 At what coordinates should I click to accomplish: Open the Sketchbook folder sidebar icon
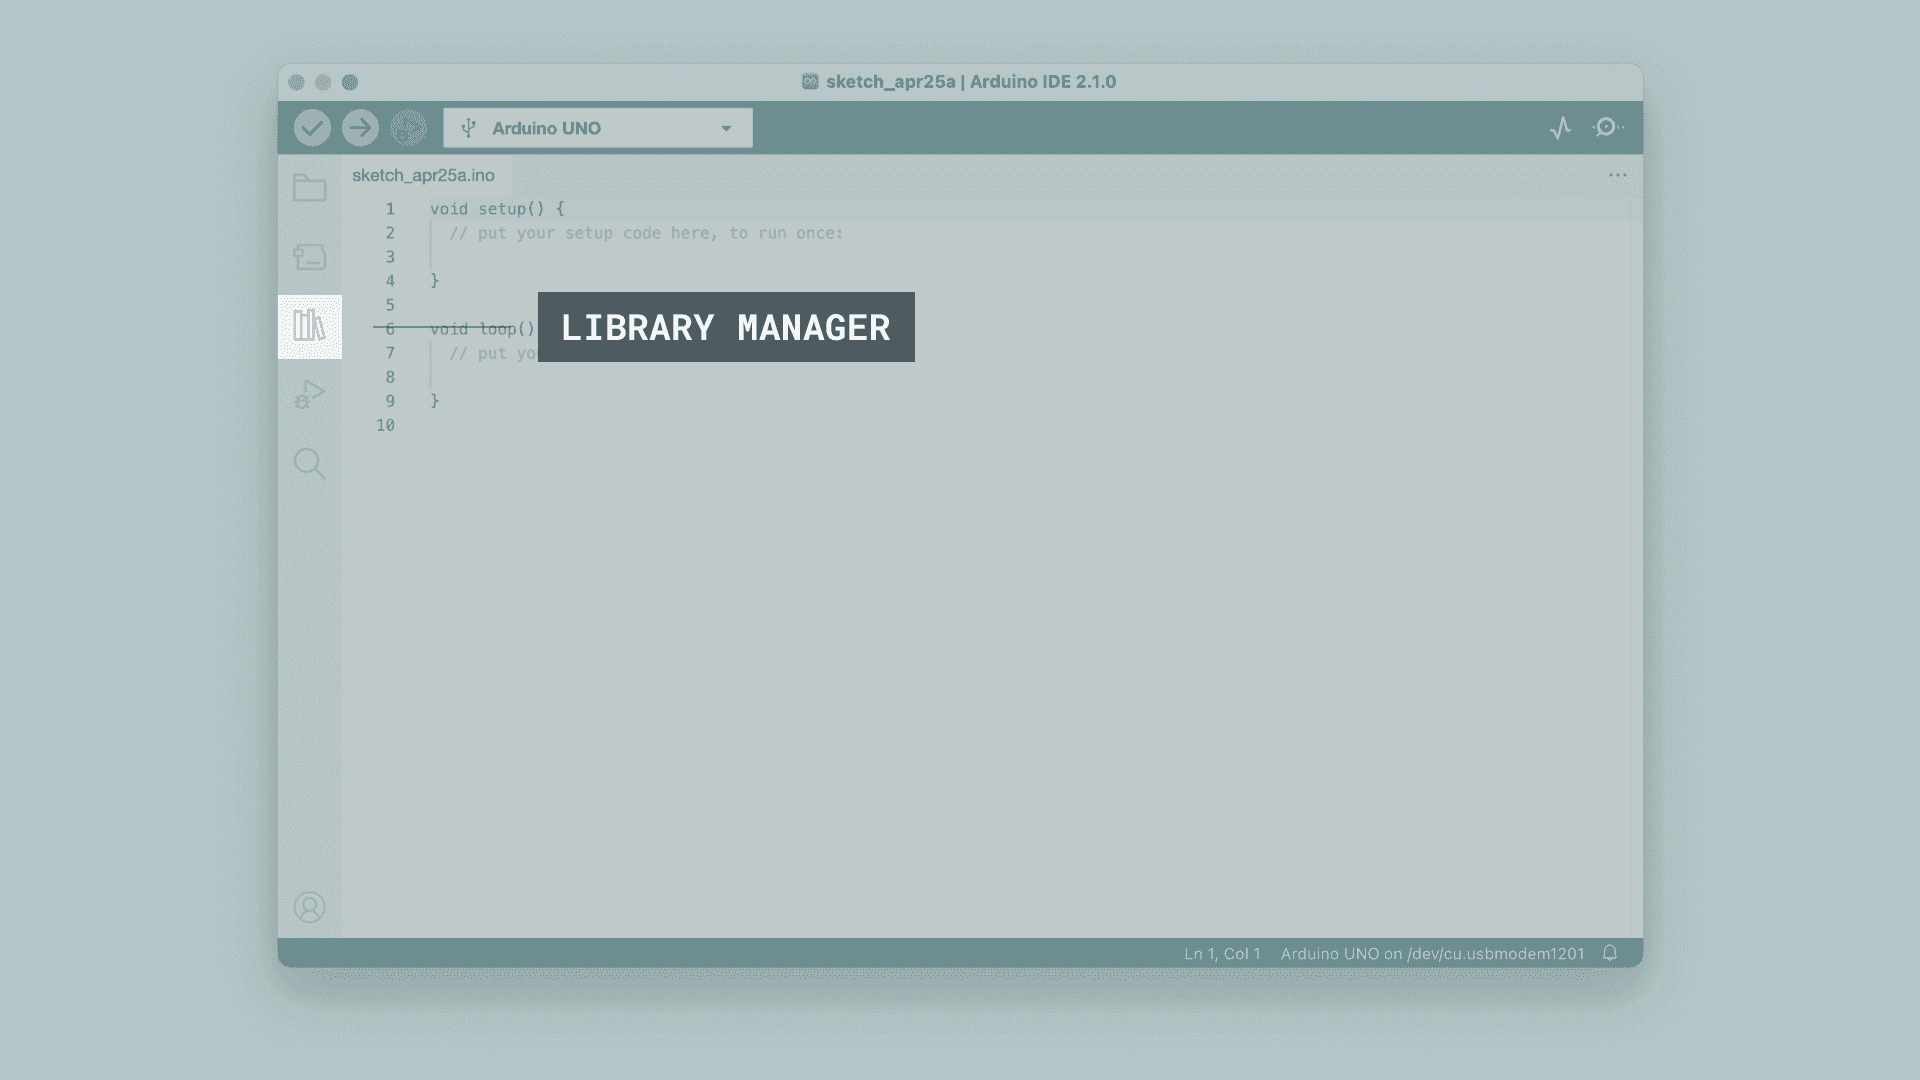point(309,188)
